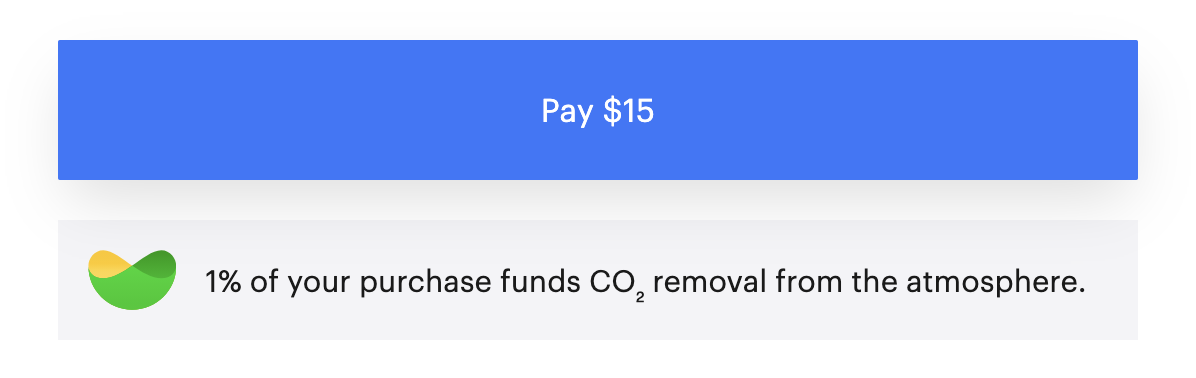Click the green Stripe Climate leaf icon
Screen dimensions: 1196x378
coord(132,280)
